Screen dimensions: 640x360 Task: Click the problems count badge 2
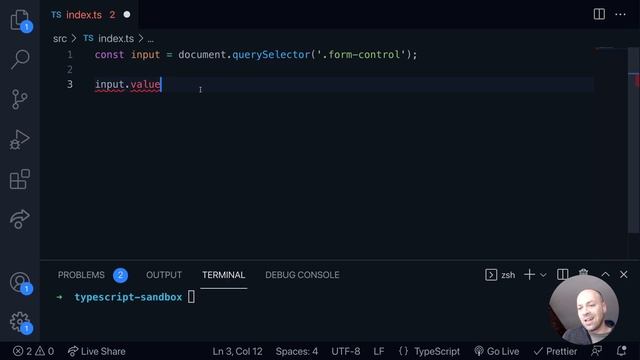pyautogui.click(x=120, y=275)
